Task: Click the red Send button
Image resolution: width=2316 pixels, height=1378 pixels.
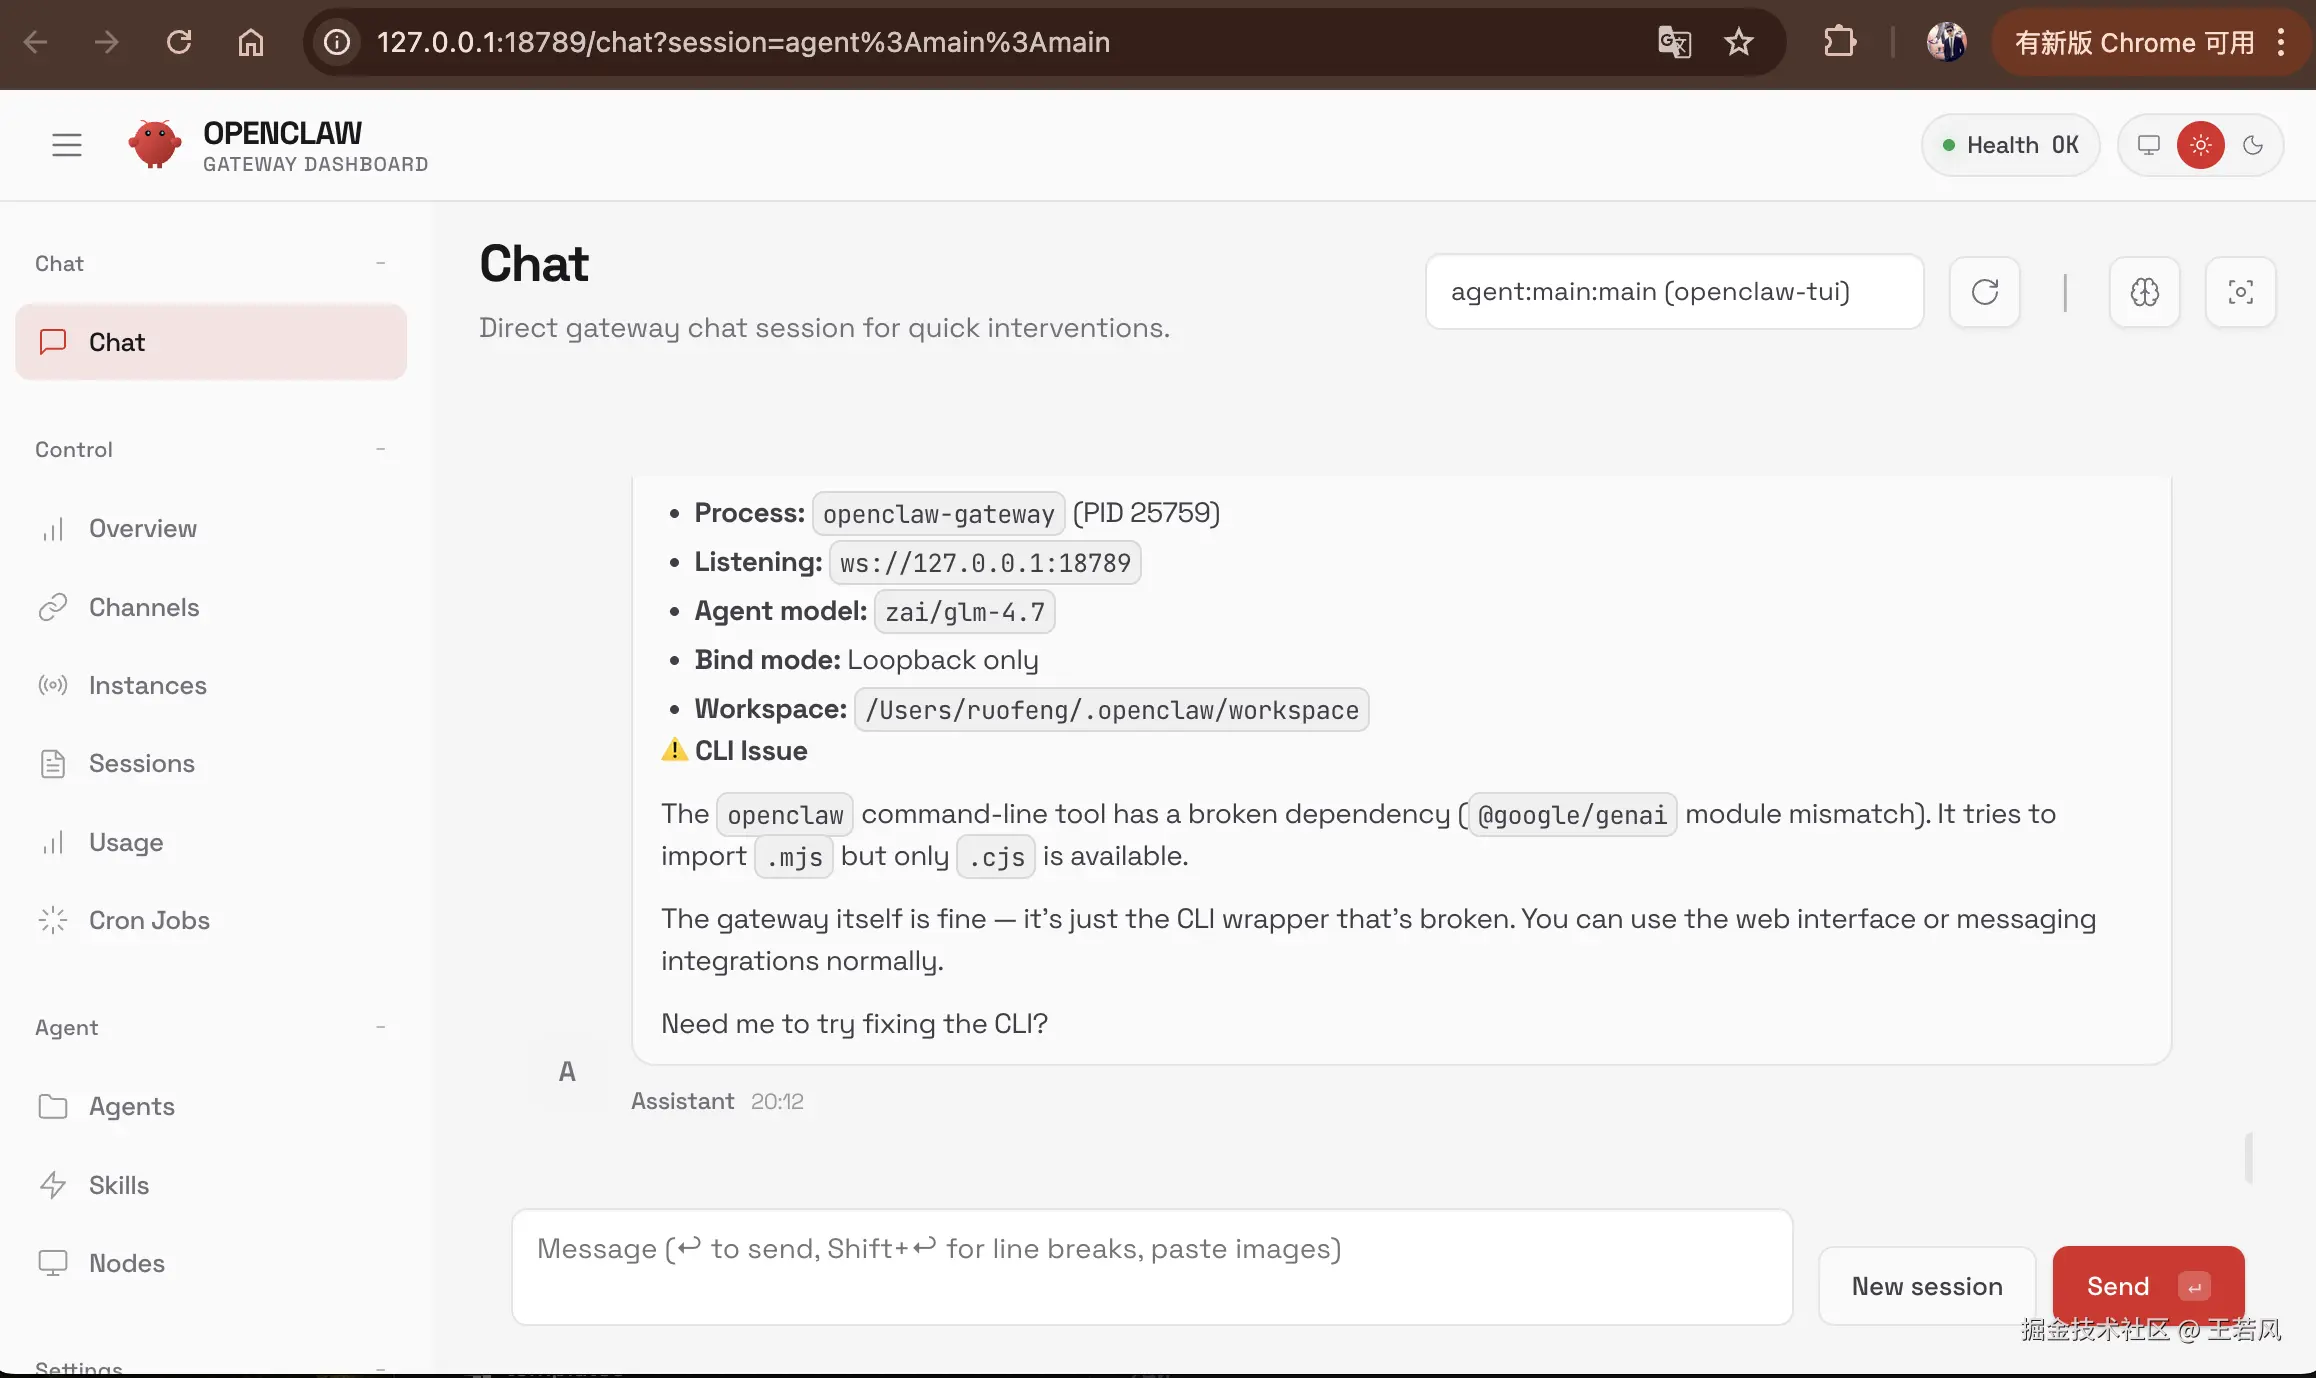Action: [x=2147, y=1286]
